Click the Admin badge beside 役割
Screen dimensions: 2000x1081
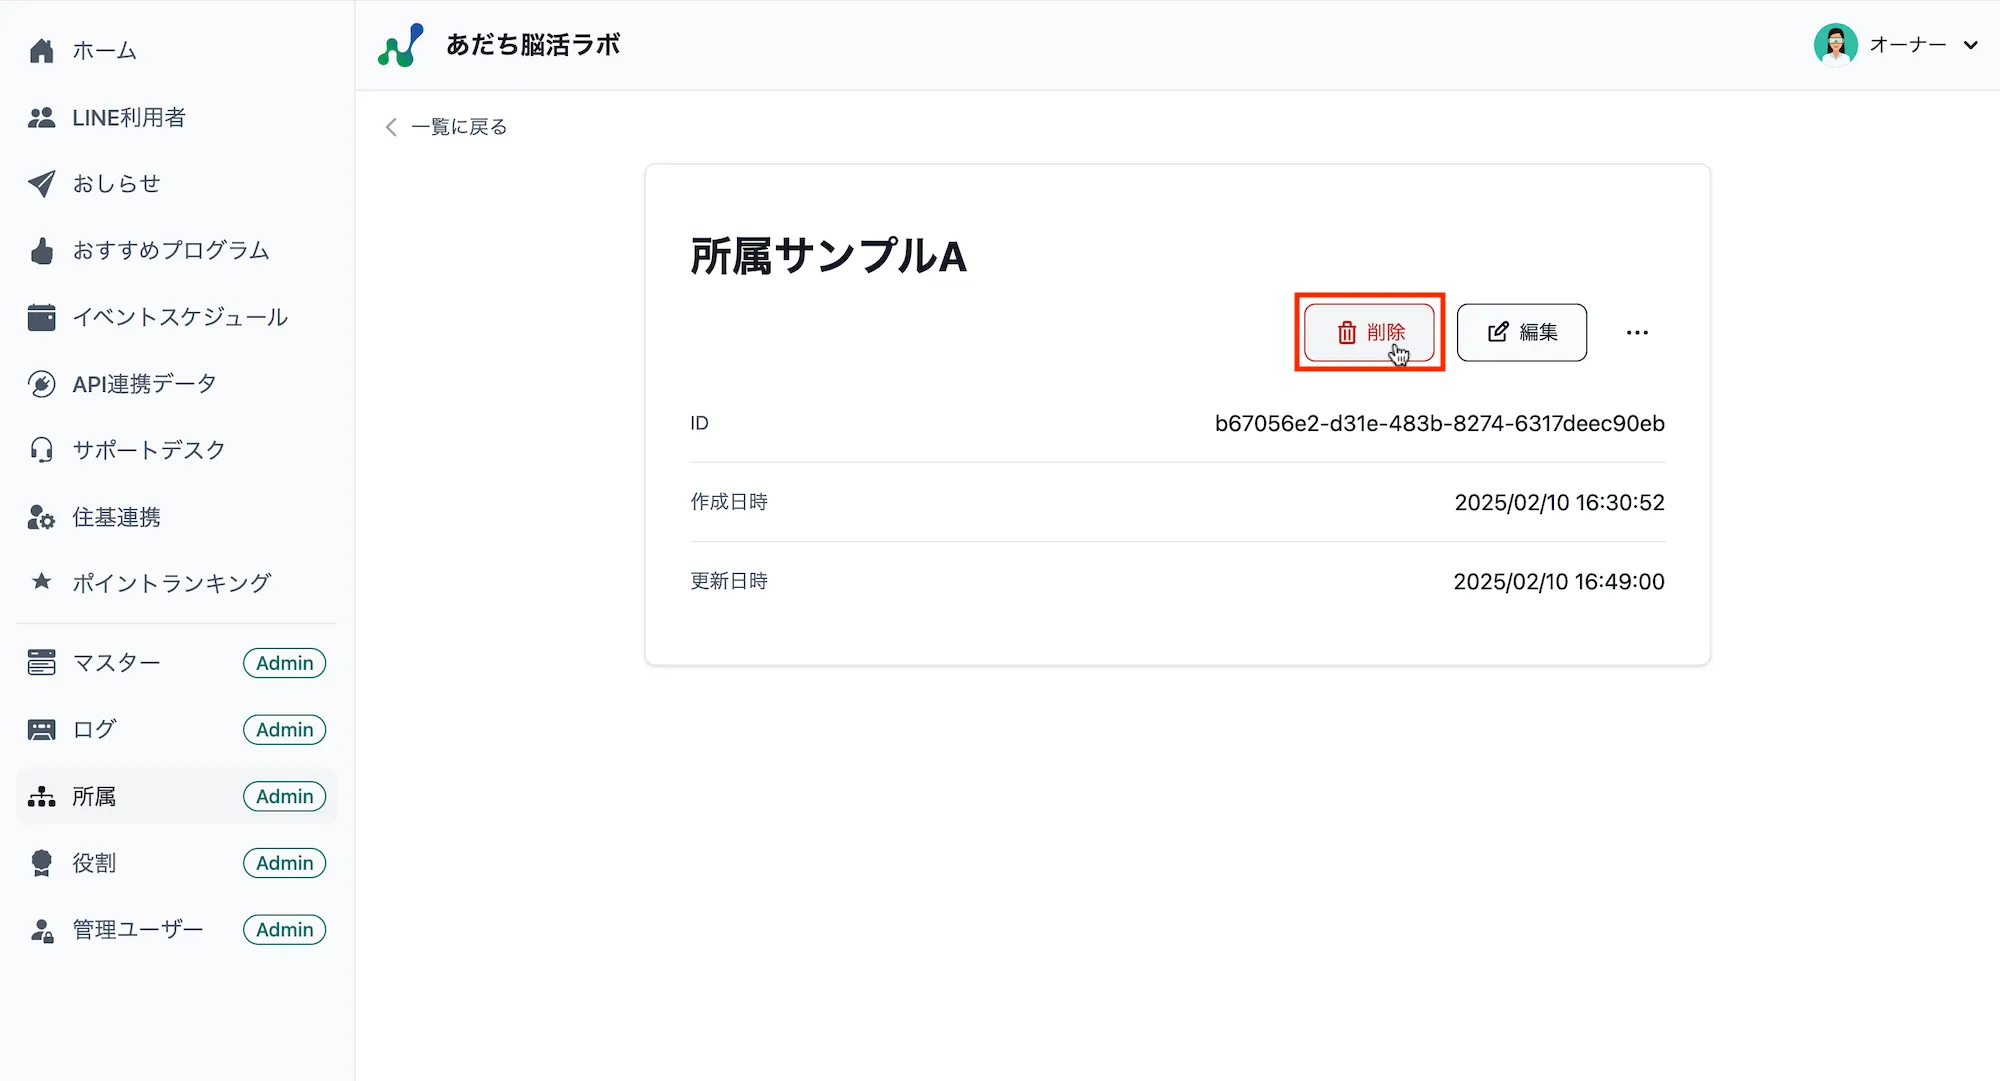point(285,863)
